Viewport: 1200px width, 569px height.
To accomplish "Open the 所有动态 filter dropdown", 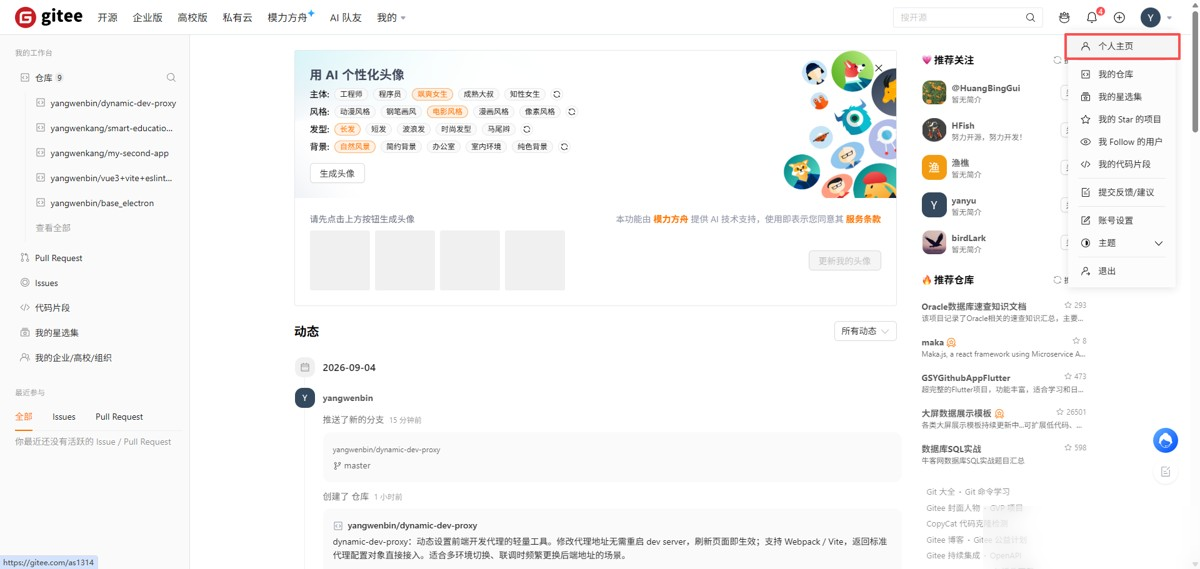I will point(865,331).
